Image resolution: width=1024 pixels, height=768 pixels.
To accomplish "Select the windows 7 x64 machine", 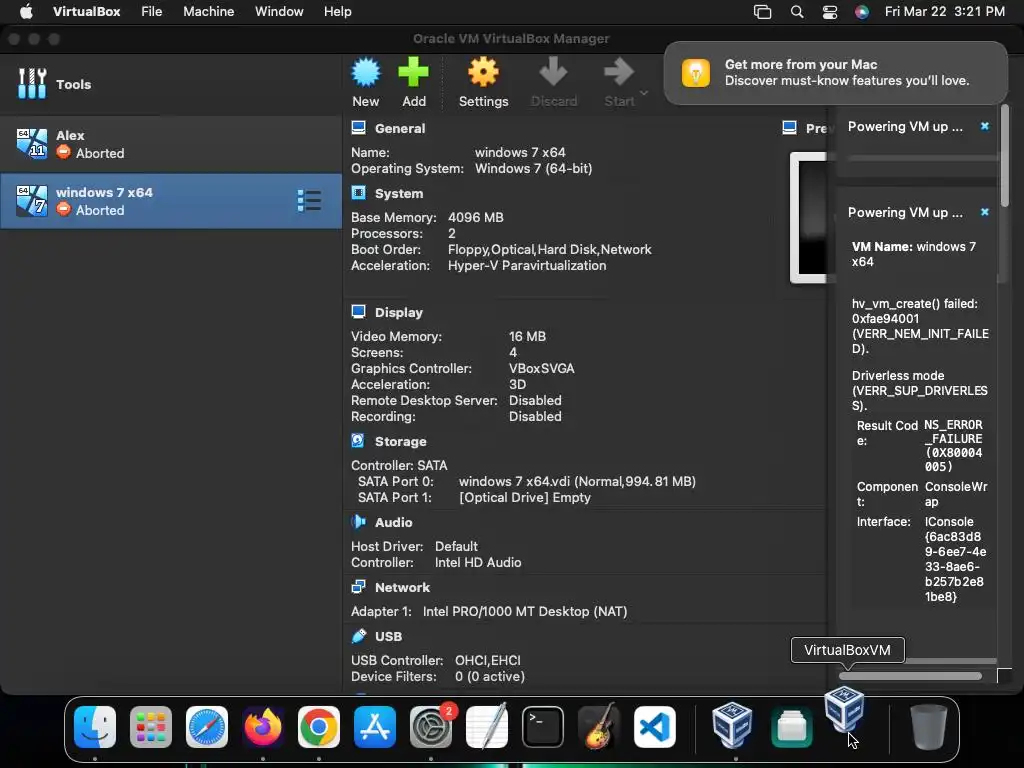I will click(x=171, y=201).
